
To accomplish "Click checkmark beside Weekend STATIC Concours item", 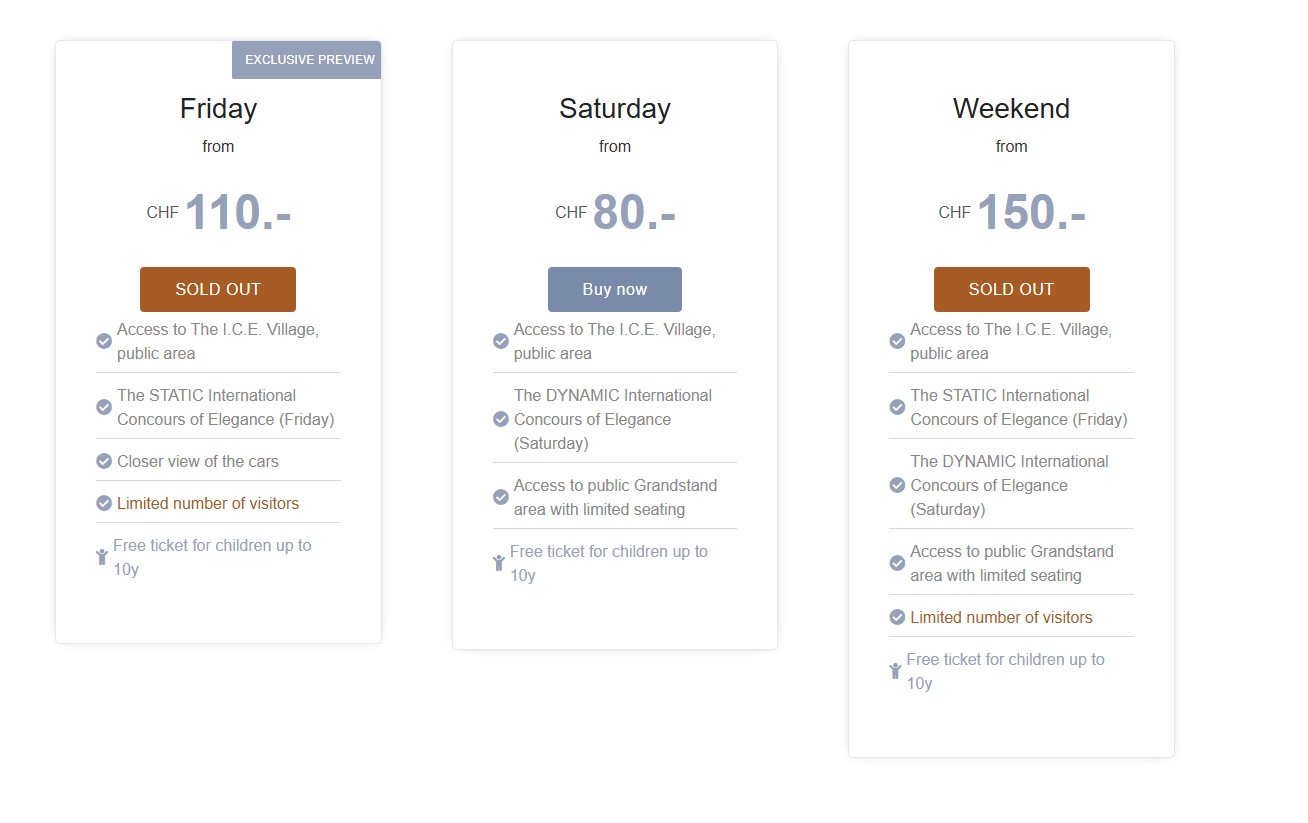I will 897,407.
